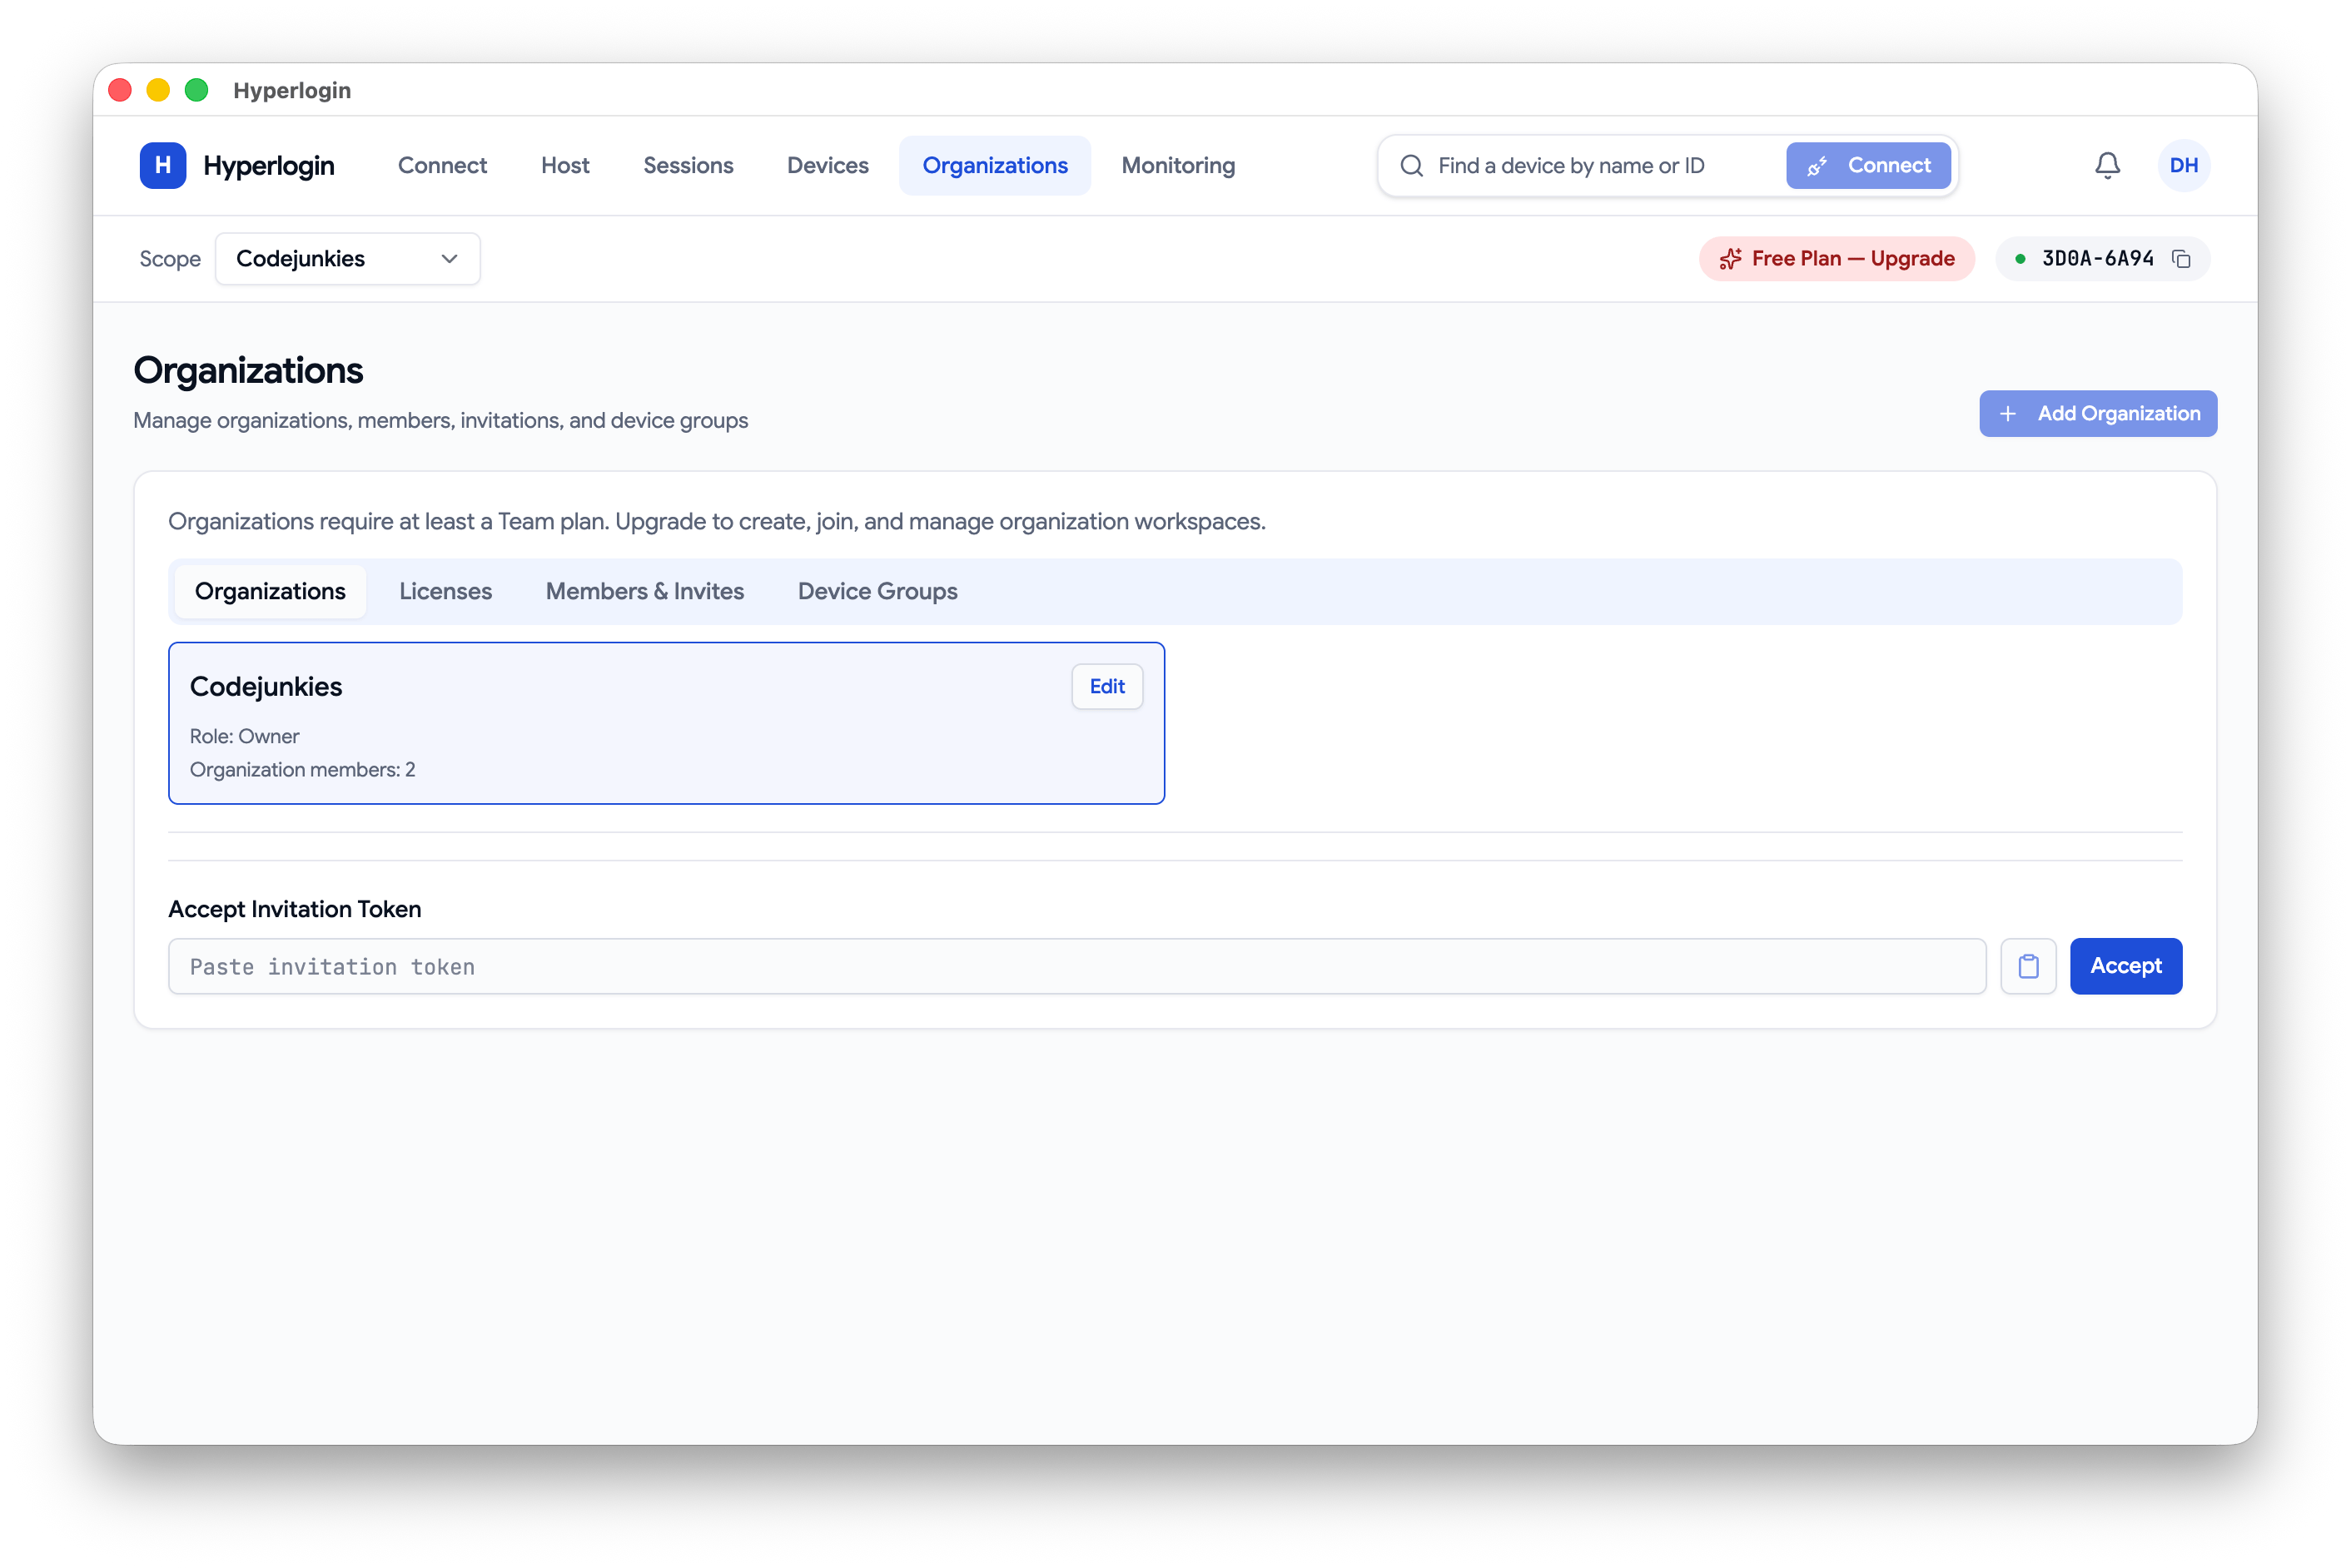
Task: Click "Organization members: 2" text
Action: coord(302,769)
